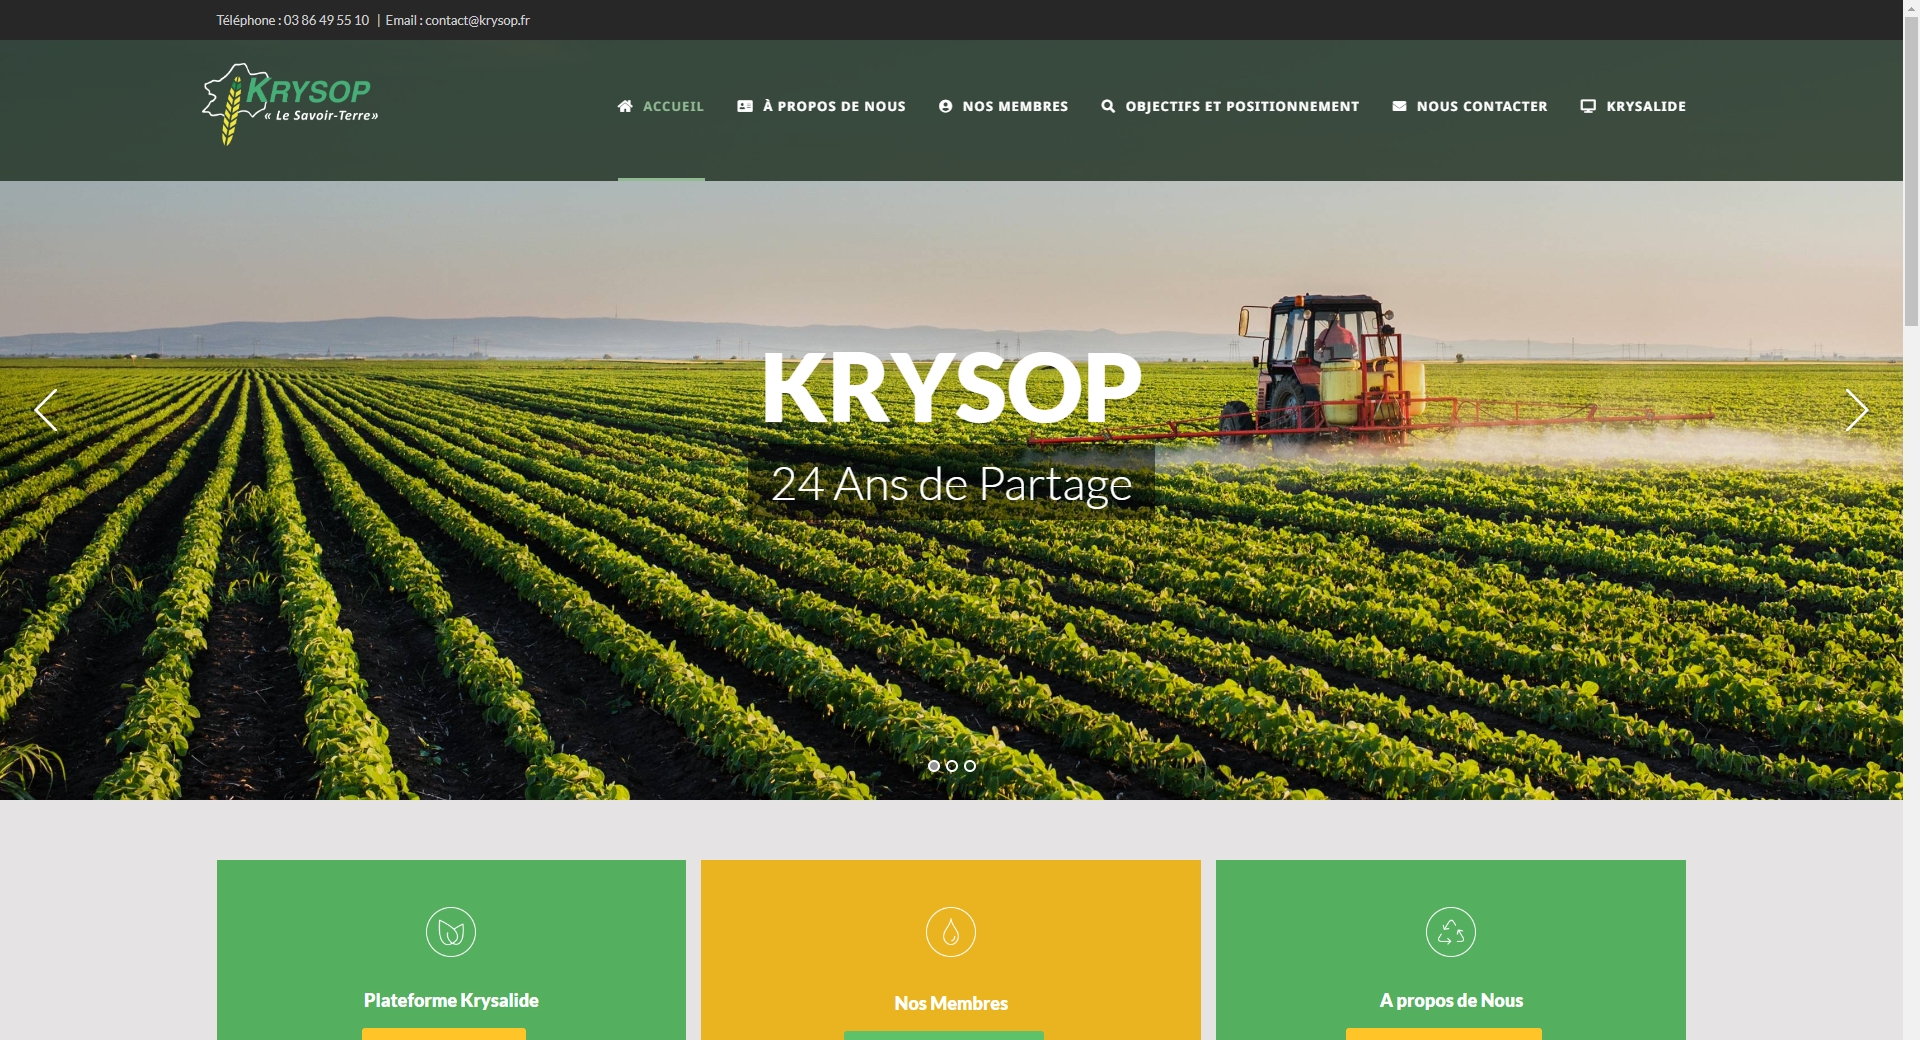
Task: Click the monitor icon beside Krysalide
Action: 1588,106
